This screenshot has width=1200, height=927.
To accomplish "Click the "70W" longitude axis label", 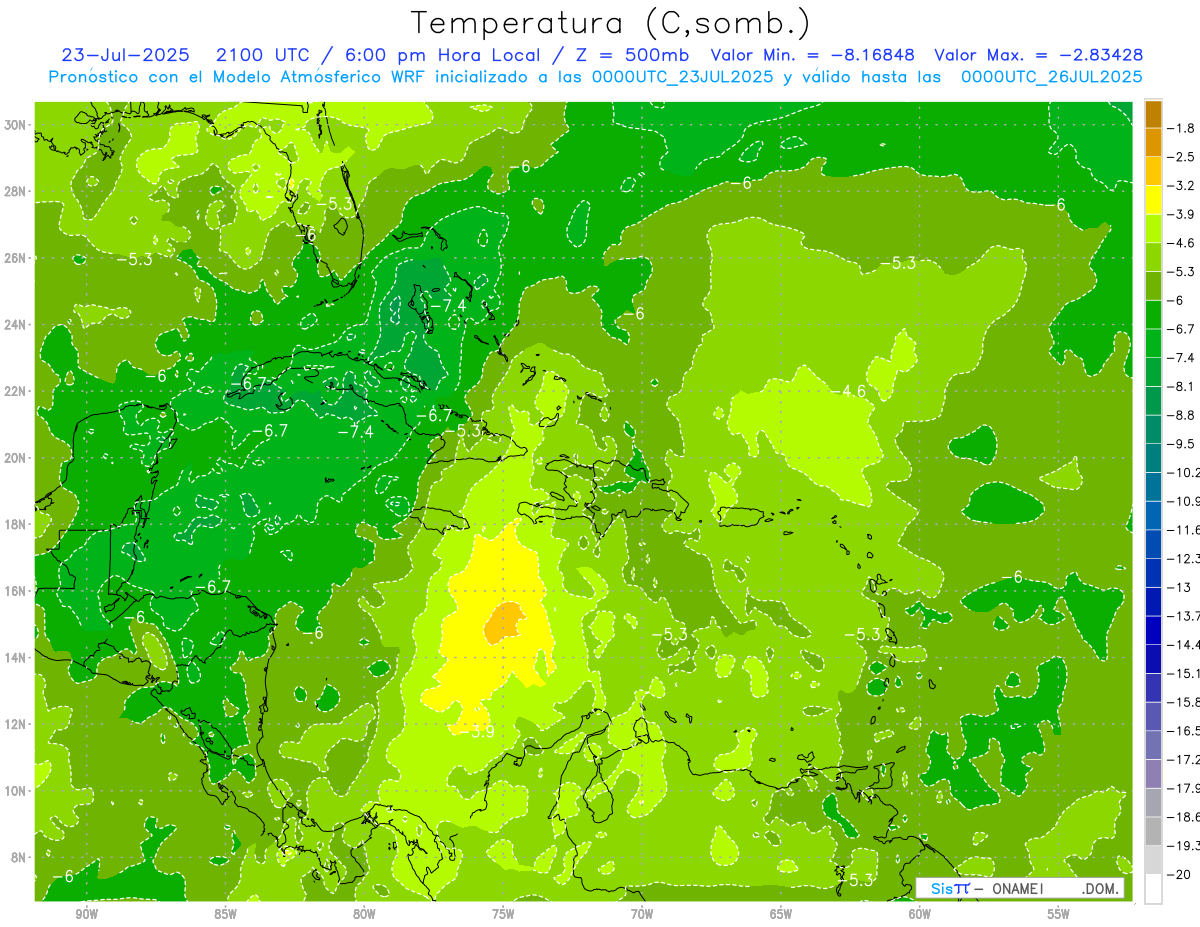I will (x=642, y=914).
